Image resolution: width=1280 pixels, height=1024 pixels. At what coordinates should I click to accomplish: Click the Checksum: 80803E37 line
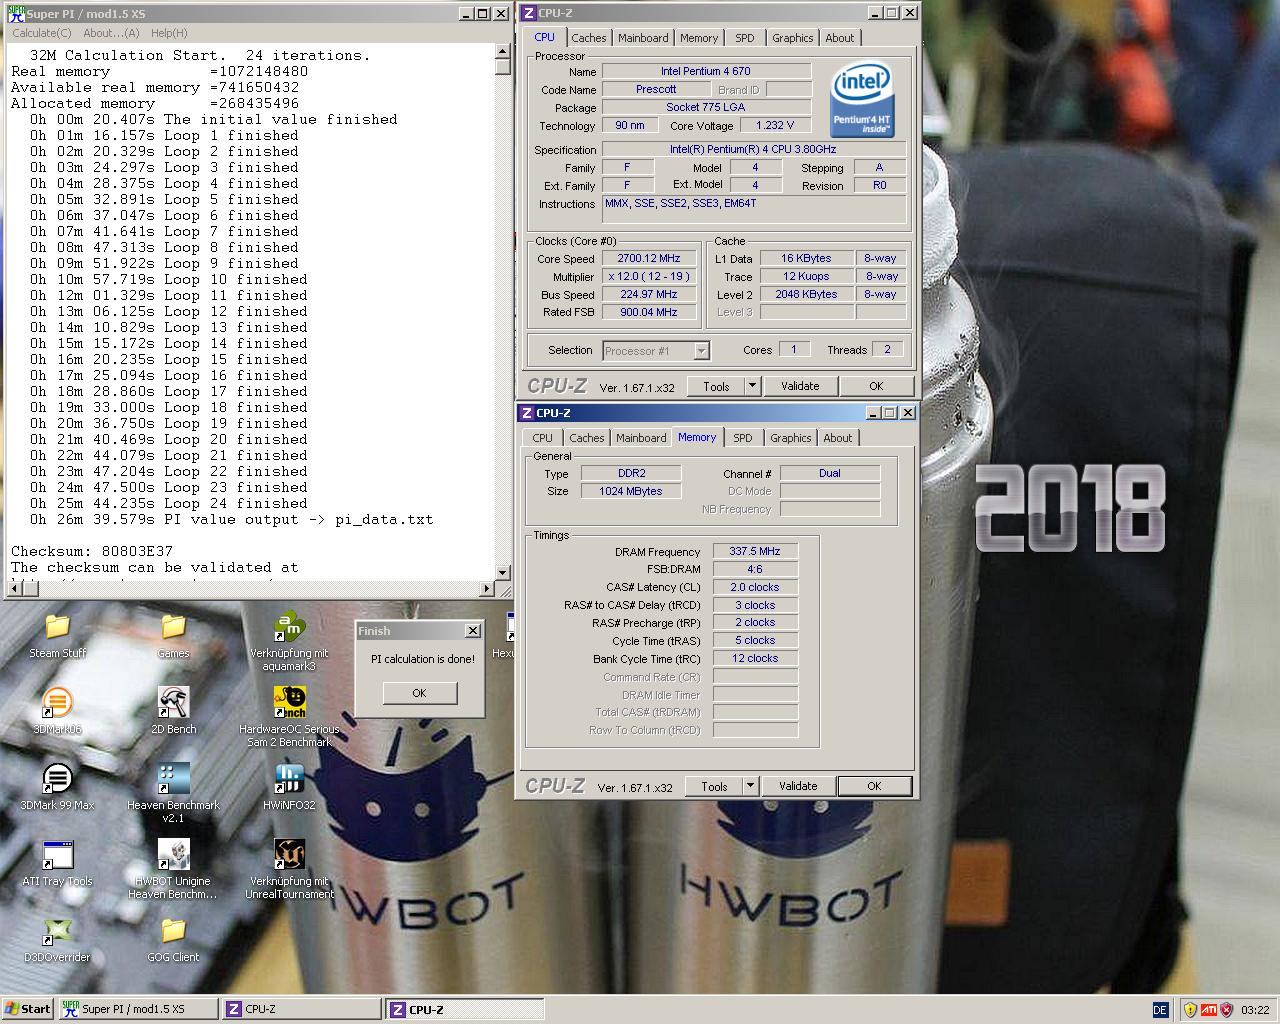tap(92, 551)
